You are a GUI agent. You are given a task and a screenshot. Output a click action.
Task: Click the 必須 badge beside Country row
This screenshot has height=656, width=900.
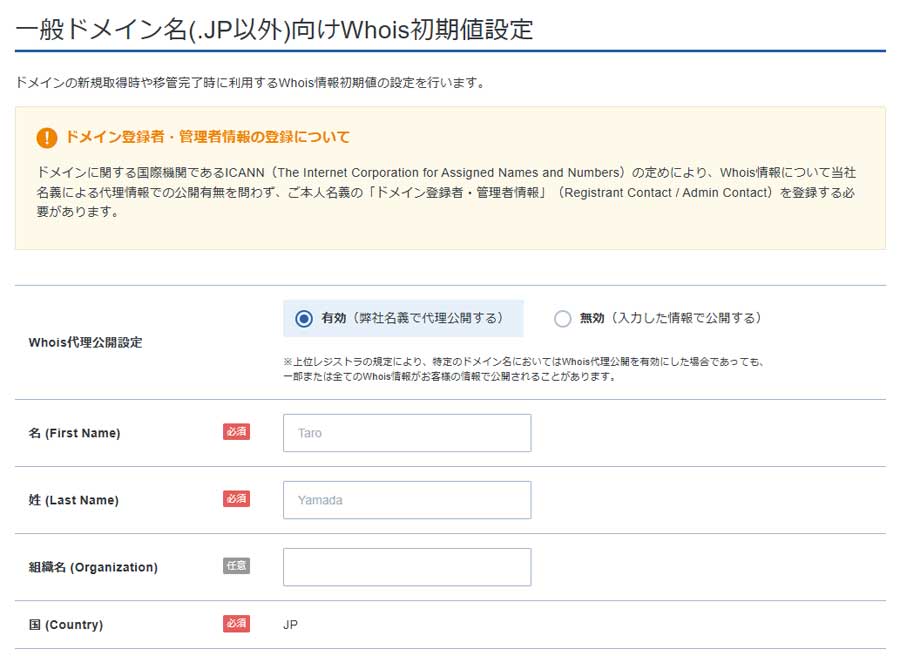click(x=236, y=623)
